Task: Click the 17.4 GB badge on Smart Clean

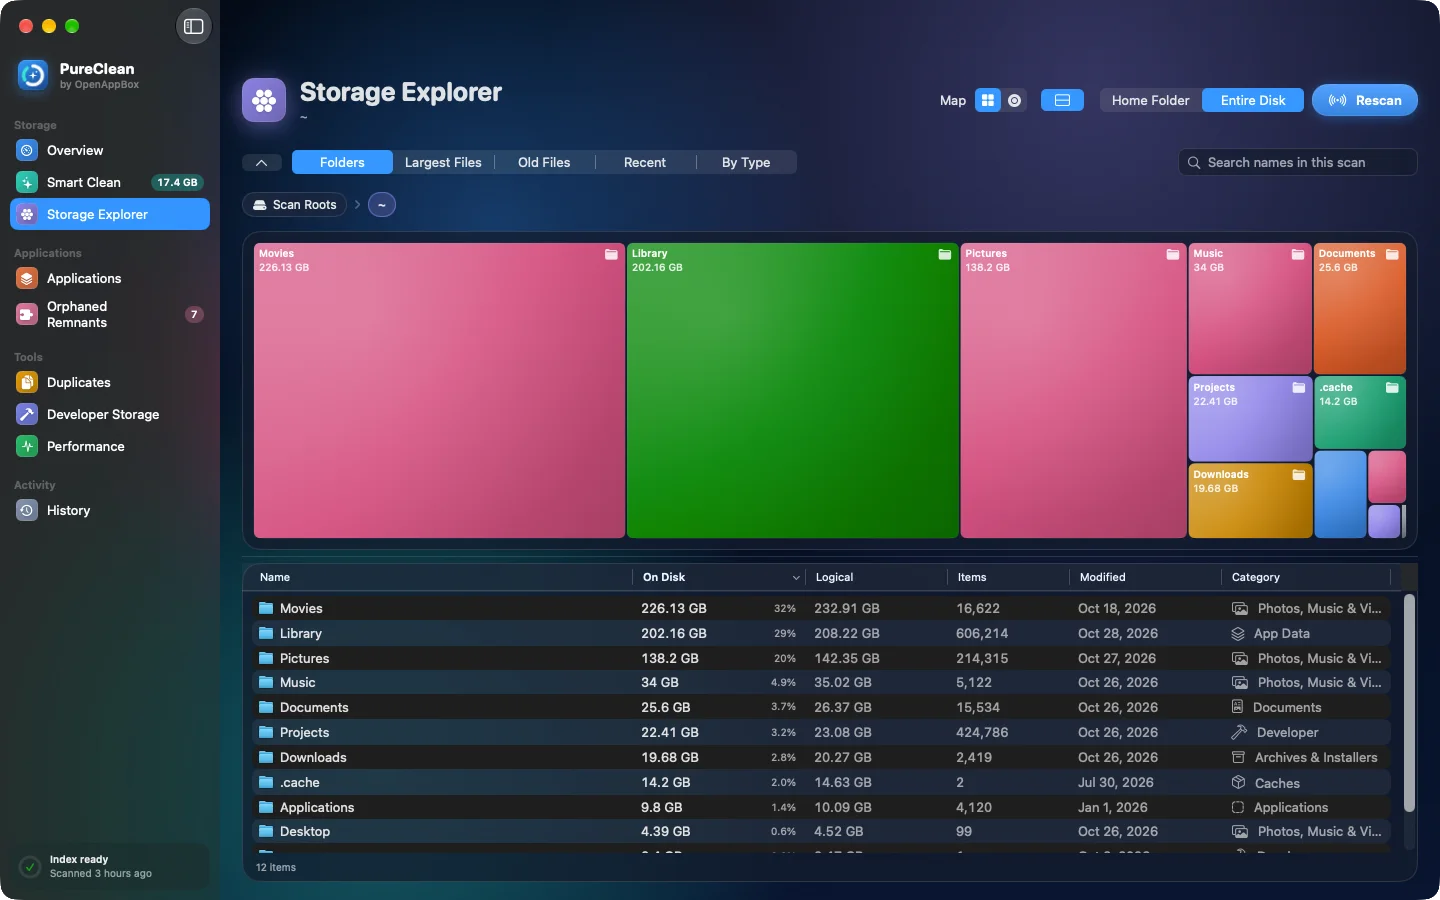Action: [177, 182]
